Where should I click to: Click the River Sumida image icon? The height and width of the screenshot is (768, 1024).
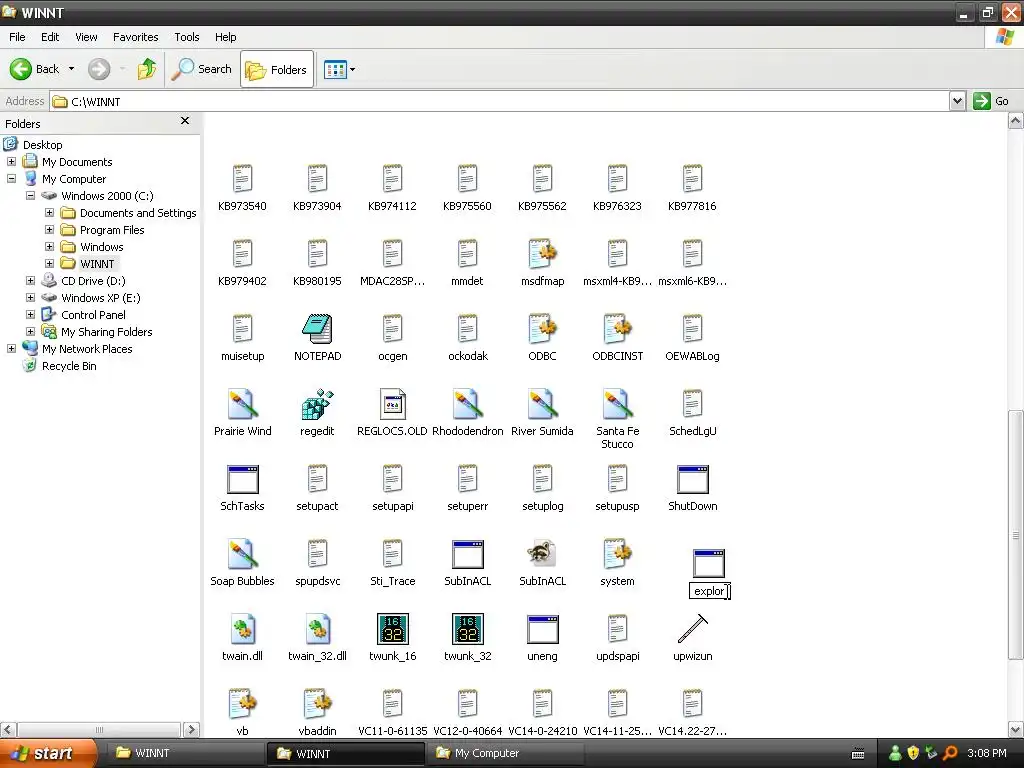tap(542, 404)
